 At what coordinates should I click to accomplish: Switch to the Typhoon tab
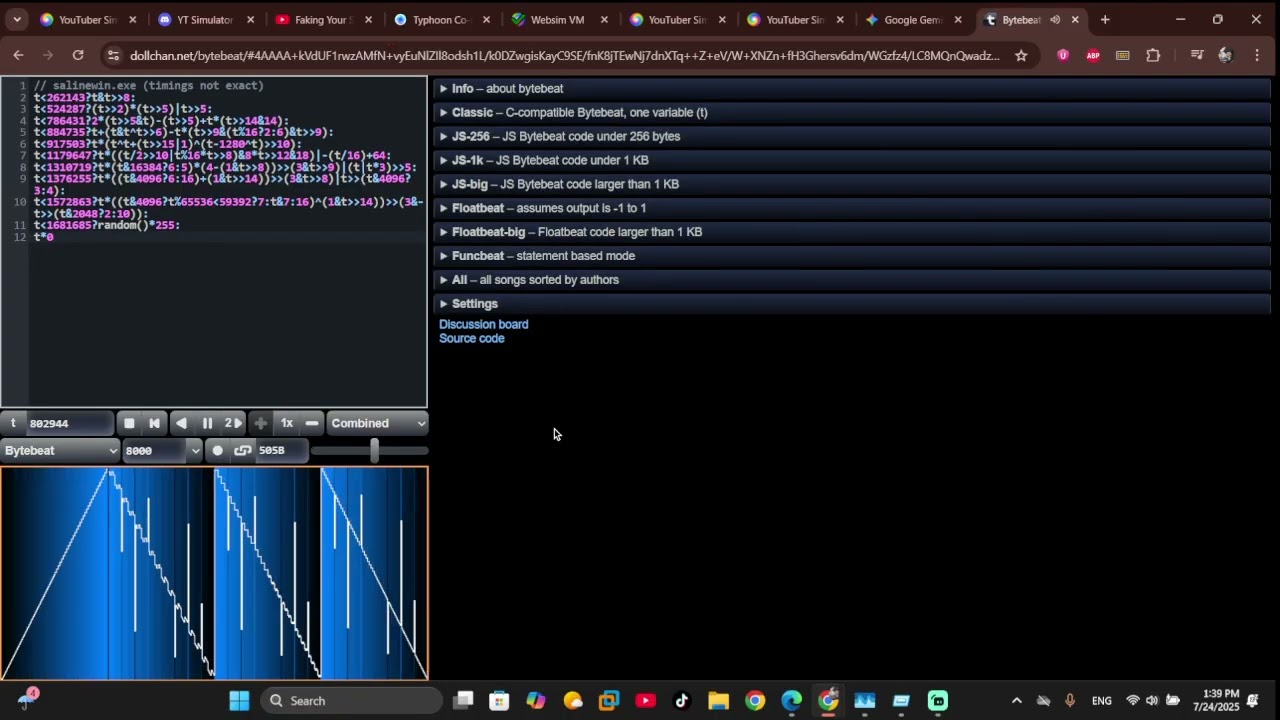[443, 20]
